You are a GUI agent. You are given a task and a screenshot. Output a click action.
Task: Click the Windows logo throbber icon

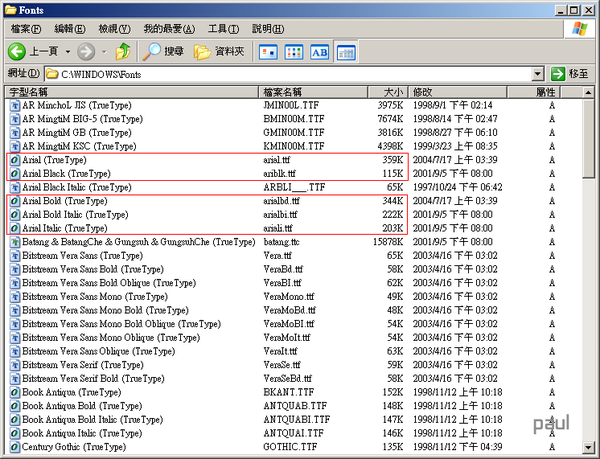[x=579, y=29]
